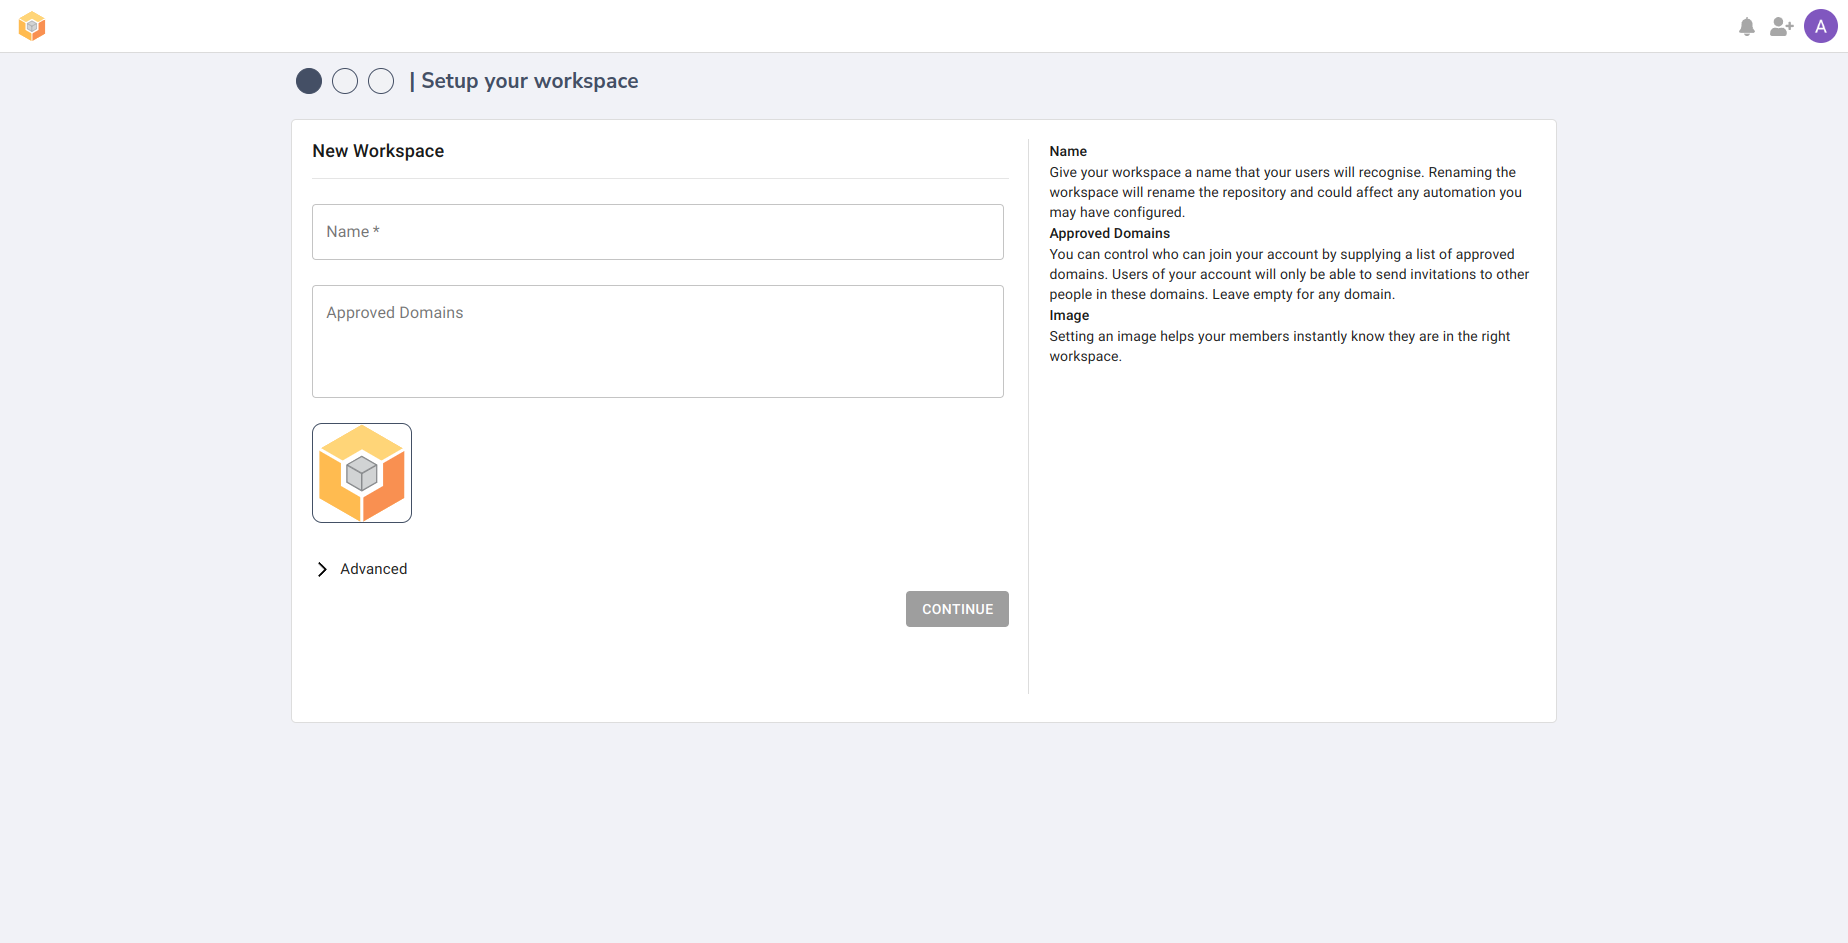Click the 'Advanced' label text
The height and width of the screenshot is (943, 1848).
tap(373, 569)
